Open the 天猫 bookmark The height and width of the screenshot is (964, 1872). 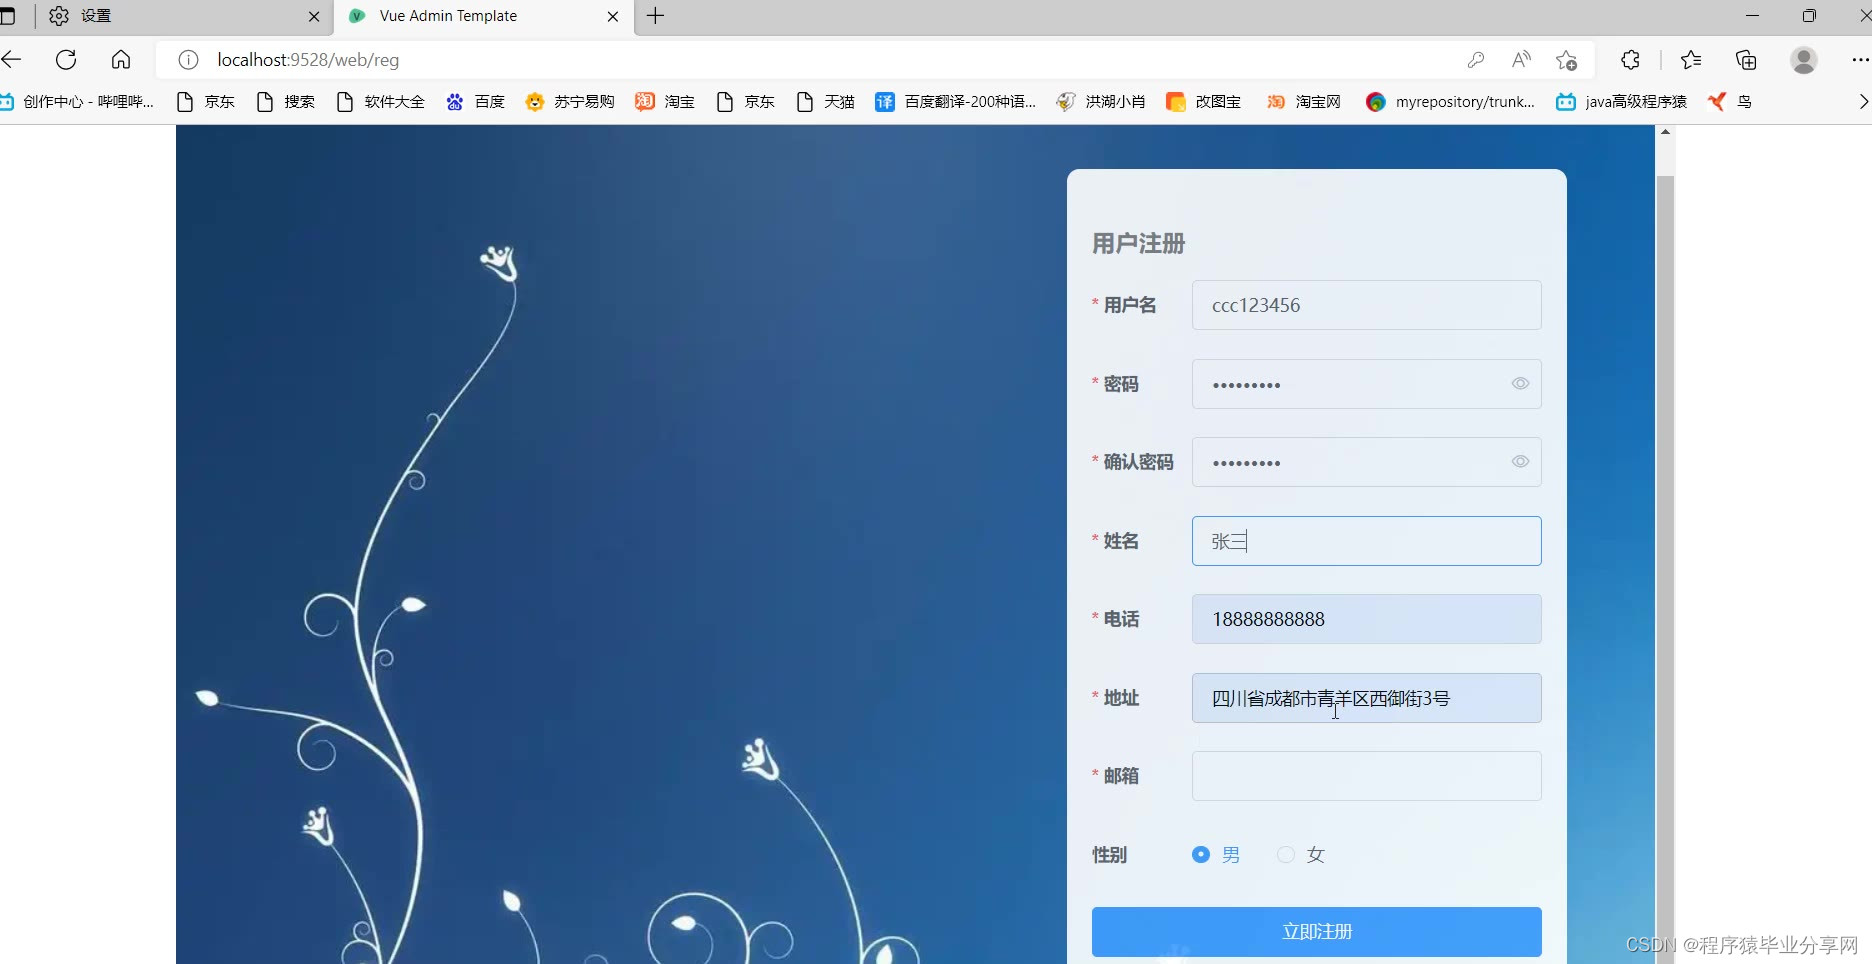pos(826,102)
